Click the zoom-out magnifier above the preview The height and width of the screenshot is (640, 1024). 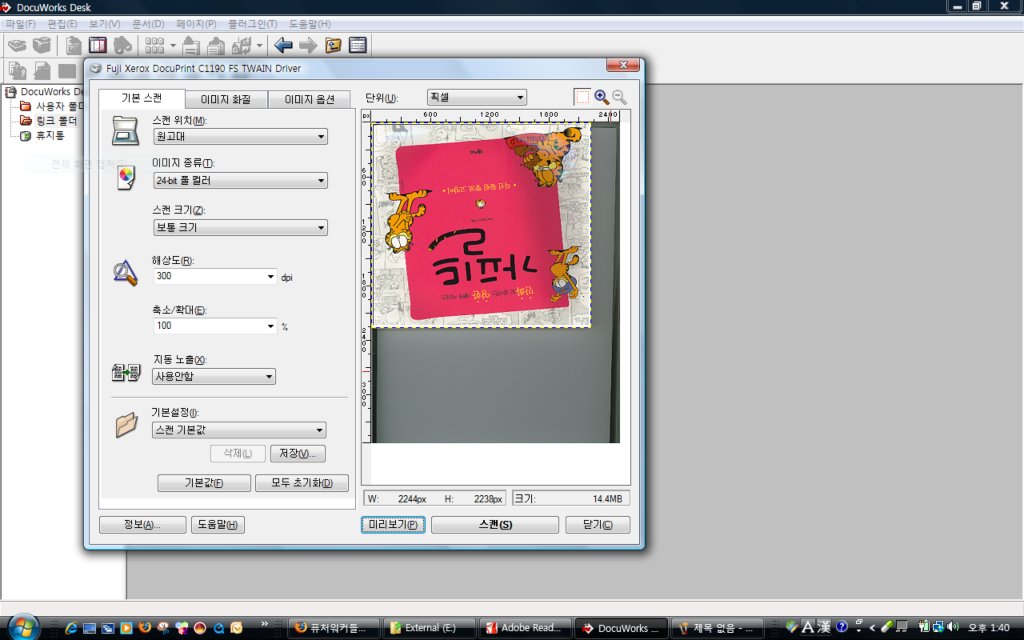click(619, 97)
